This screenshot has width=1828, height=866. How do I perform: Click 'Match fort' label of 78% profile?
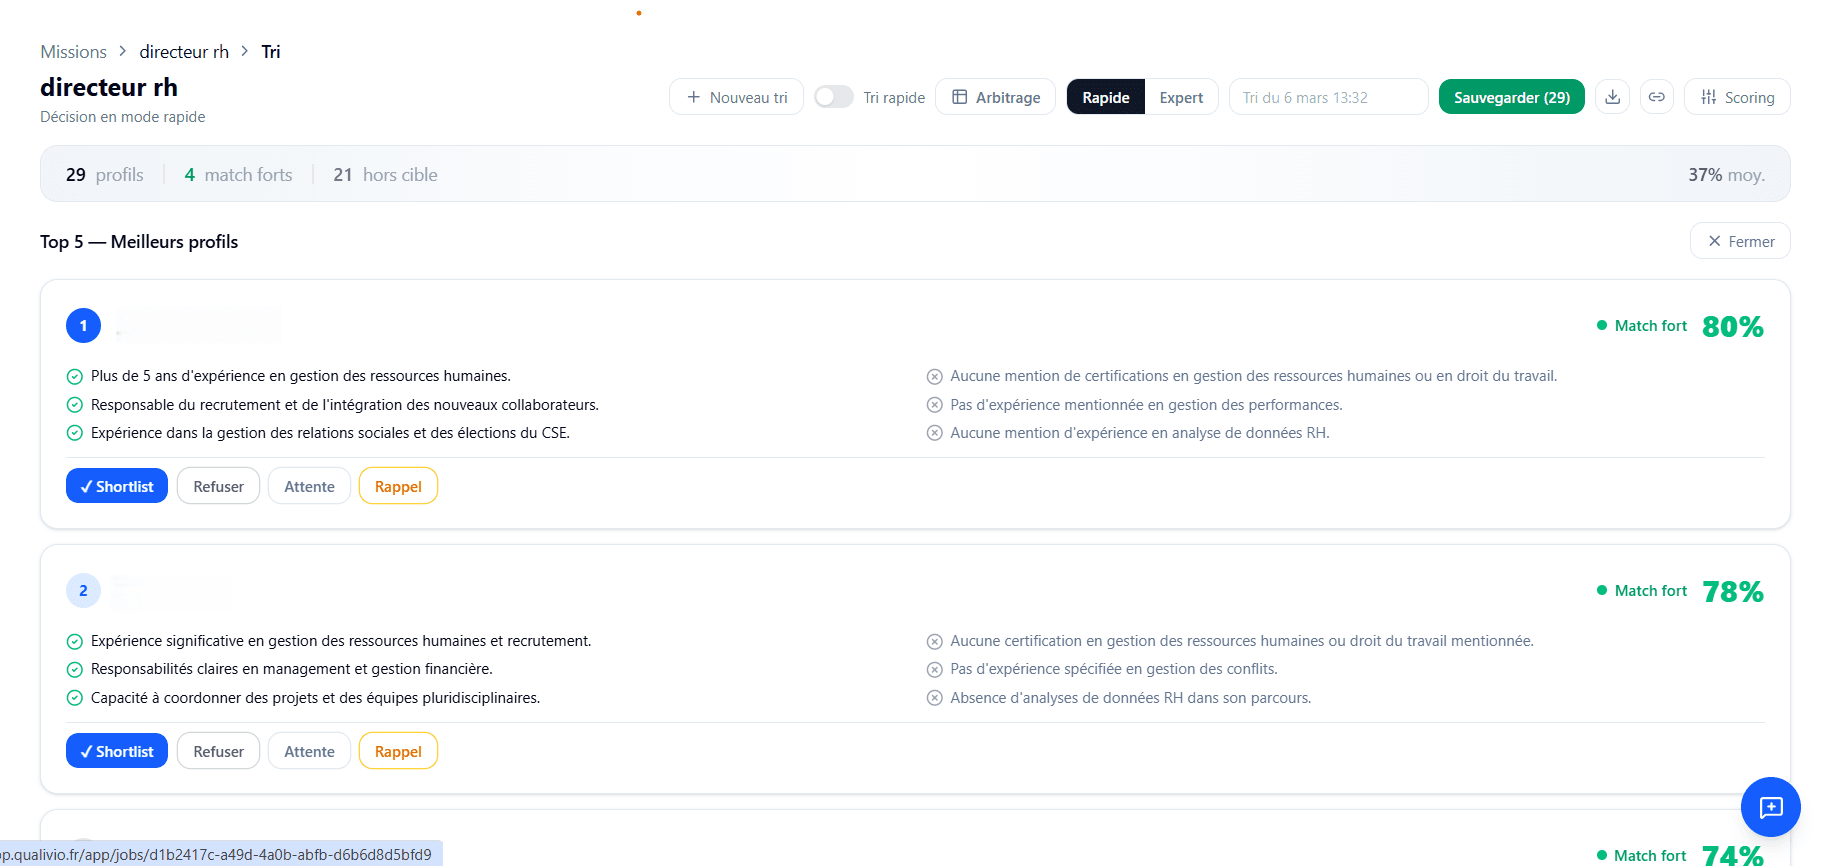1650,591
